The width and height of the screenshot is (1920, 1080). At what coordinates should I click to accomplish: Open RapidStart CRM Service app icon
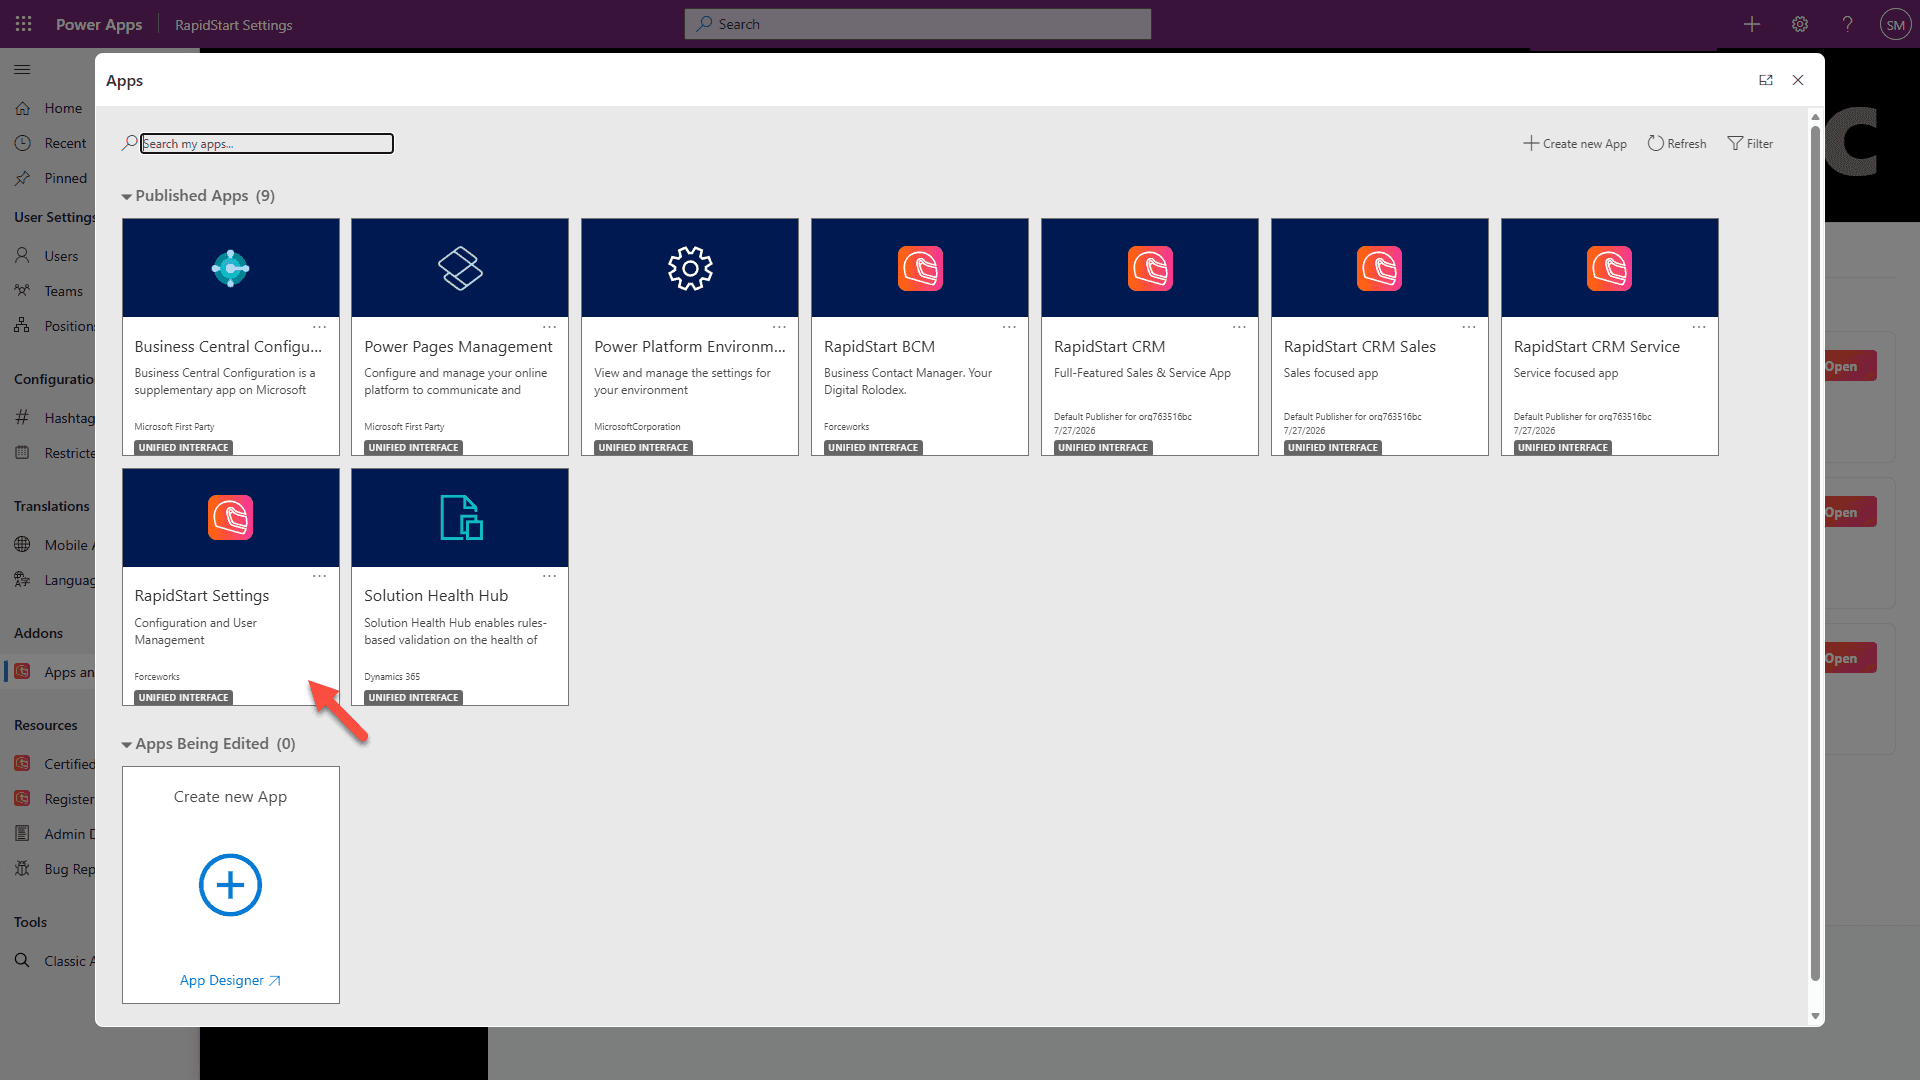1610,268
